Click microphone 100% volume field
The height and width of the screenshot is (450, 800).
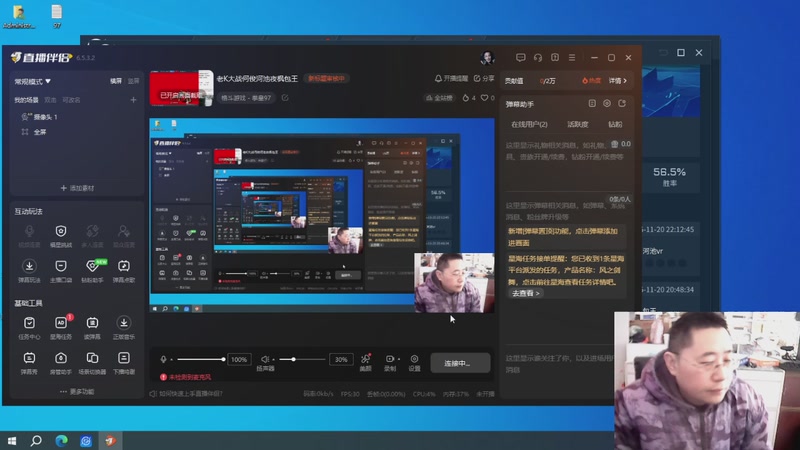(x=239, y=360)
